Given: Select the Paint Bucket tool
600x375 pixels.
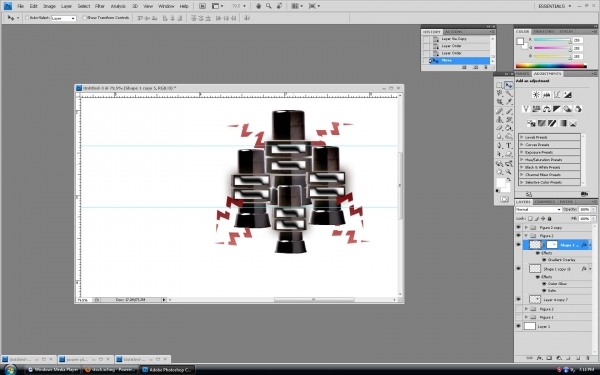Looking at the screenshot, I should 509,128.
